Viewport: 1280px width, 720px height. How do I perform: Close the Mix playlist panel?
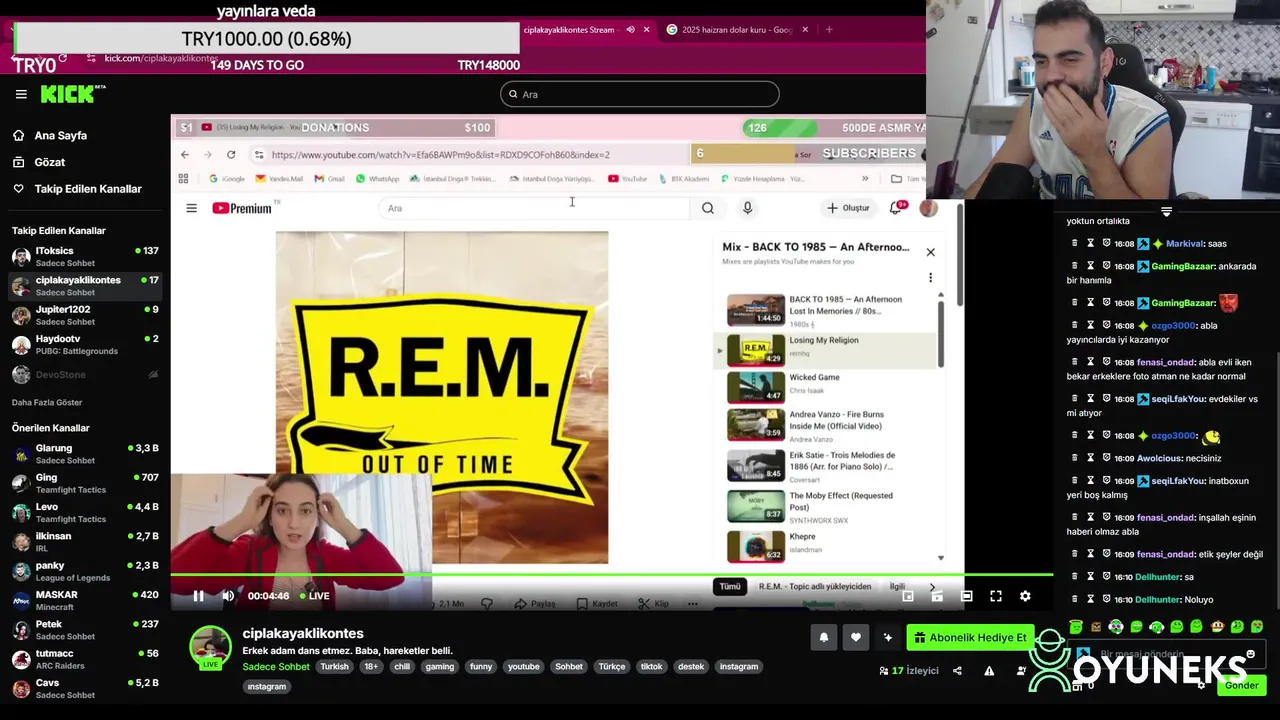pos(930,252)
